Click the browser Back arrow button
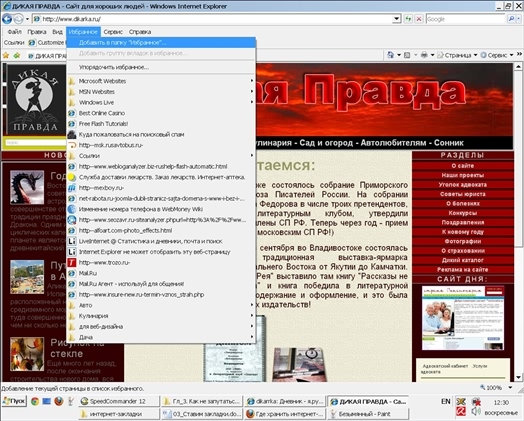 point(7,19)
